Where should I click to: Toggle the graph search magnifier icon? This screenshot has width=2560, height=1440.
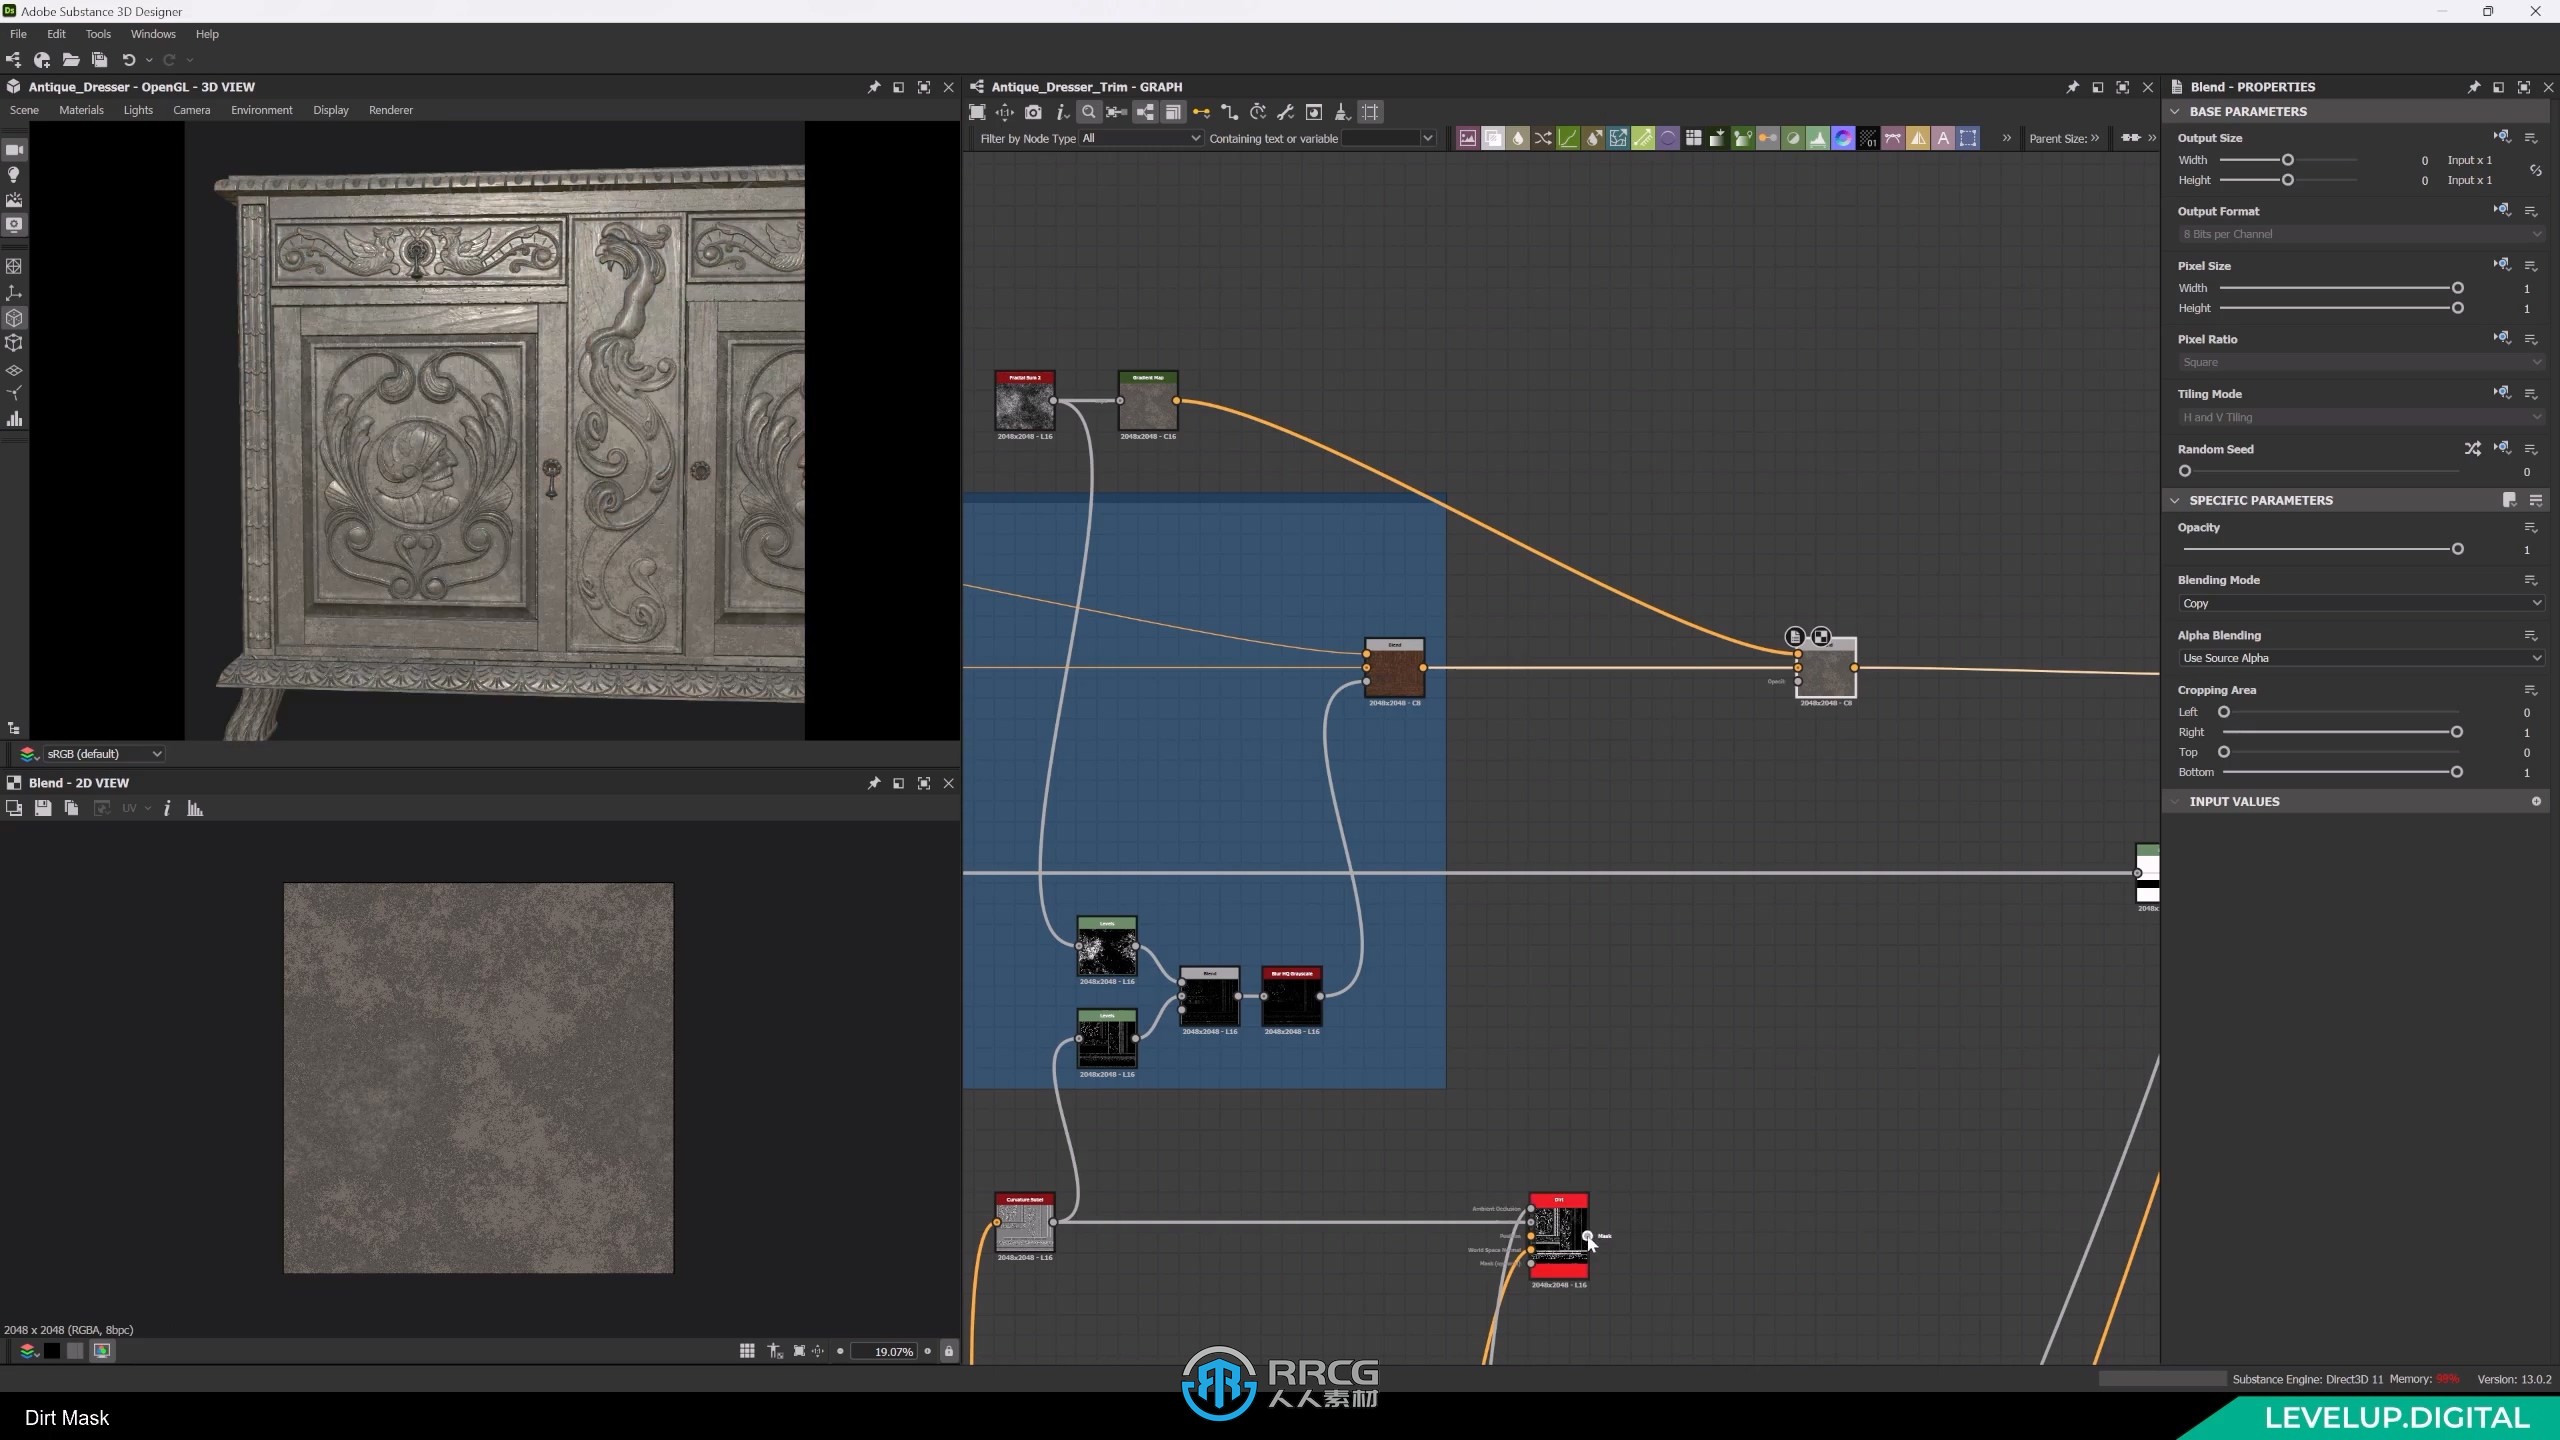click(1089, 112)
